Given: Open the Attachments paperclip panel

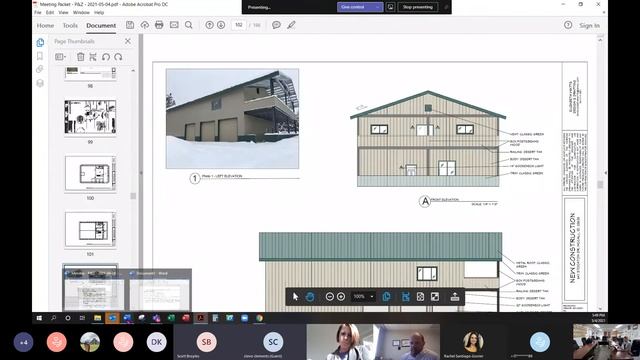Looking at the screenshot, I should tap(40, 69).
